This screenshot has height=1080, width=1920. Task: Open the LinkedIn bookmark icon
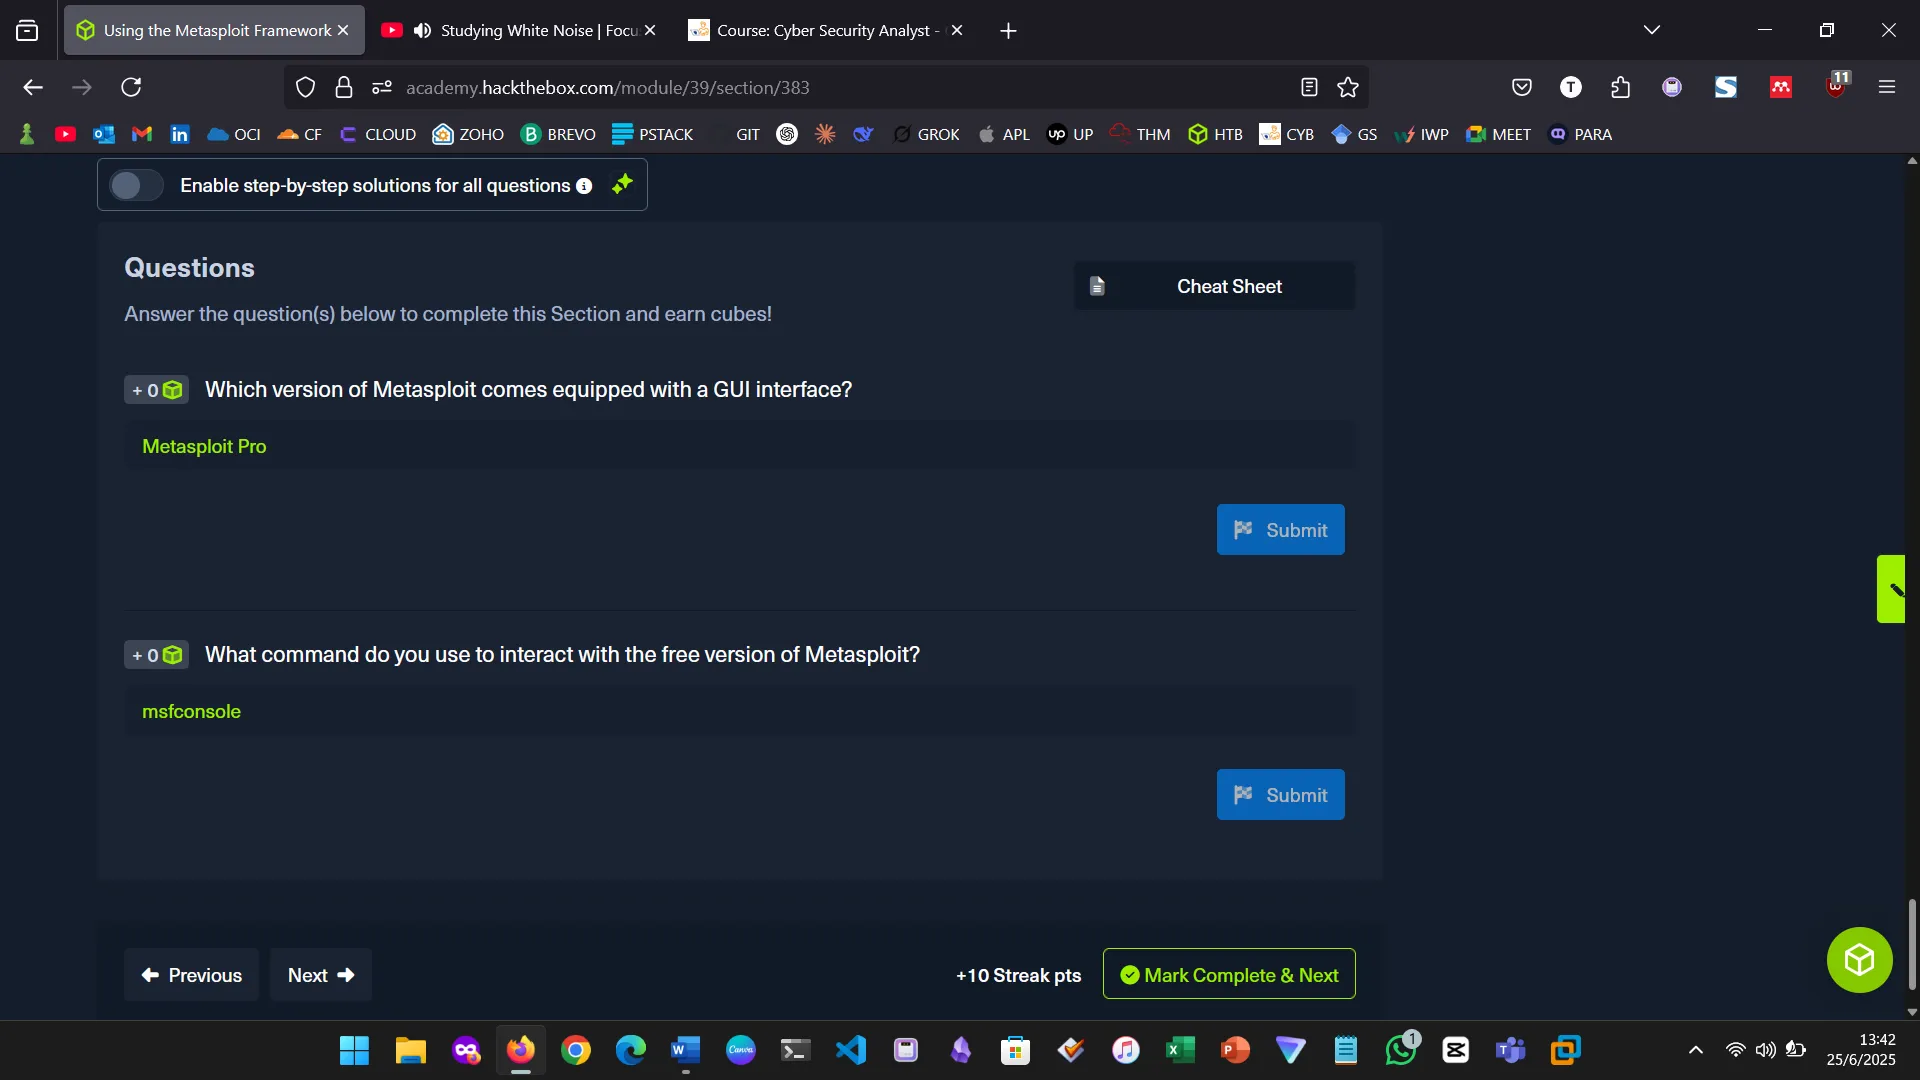click(179, 133)
